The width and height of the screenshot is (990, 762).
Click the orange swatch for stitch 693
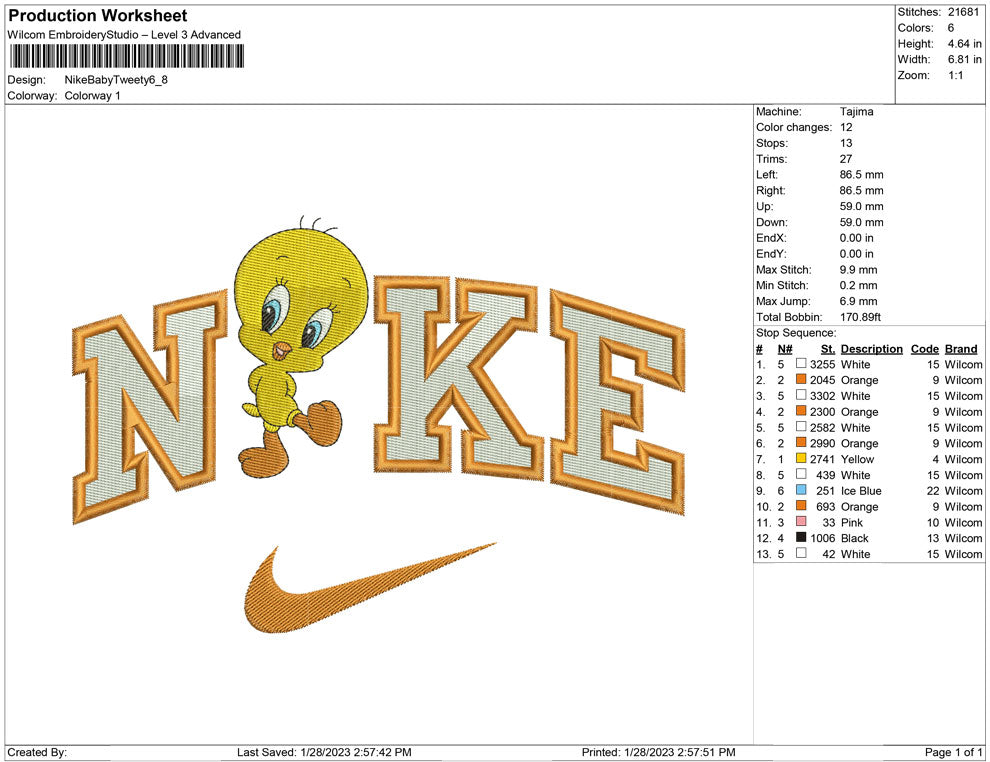pyautogui.click(x=801, y=506)
